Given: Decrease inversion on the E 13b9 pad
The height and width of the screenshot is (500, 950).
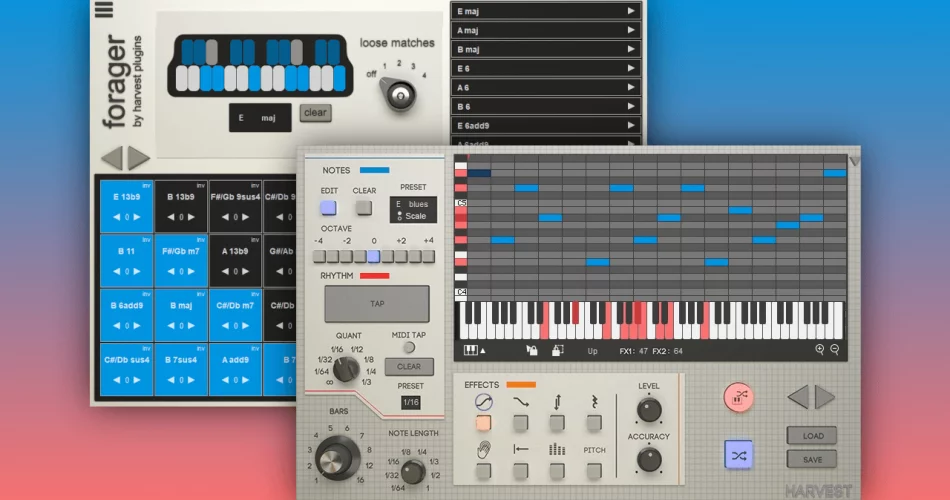Looking at the screenshot, I should (x=116, y=217).
